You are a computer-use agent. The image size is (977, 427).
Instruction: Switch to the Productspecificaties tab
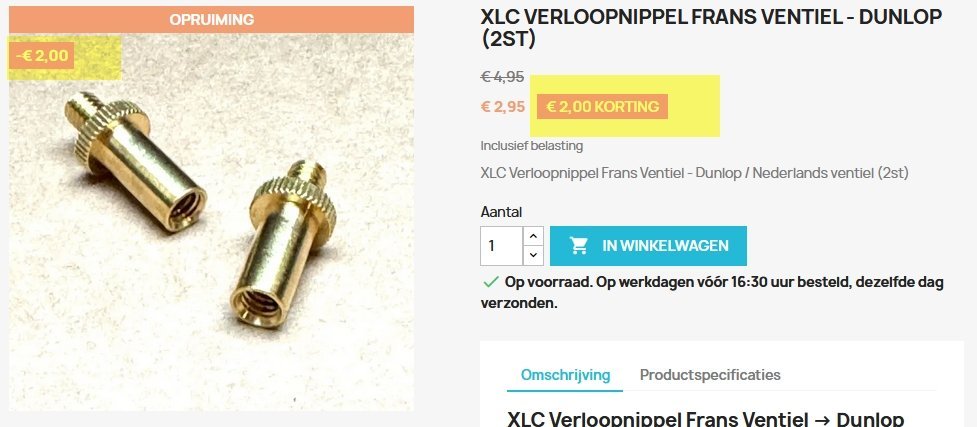point(710,375)
